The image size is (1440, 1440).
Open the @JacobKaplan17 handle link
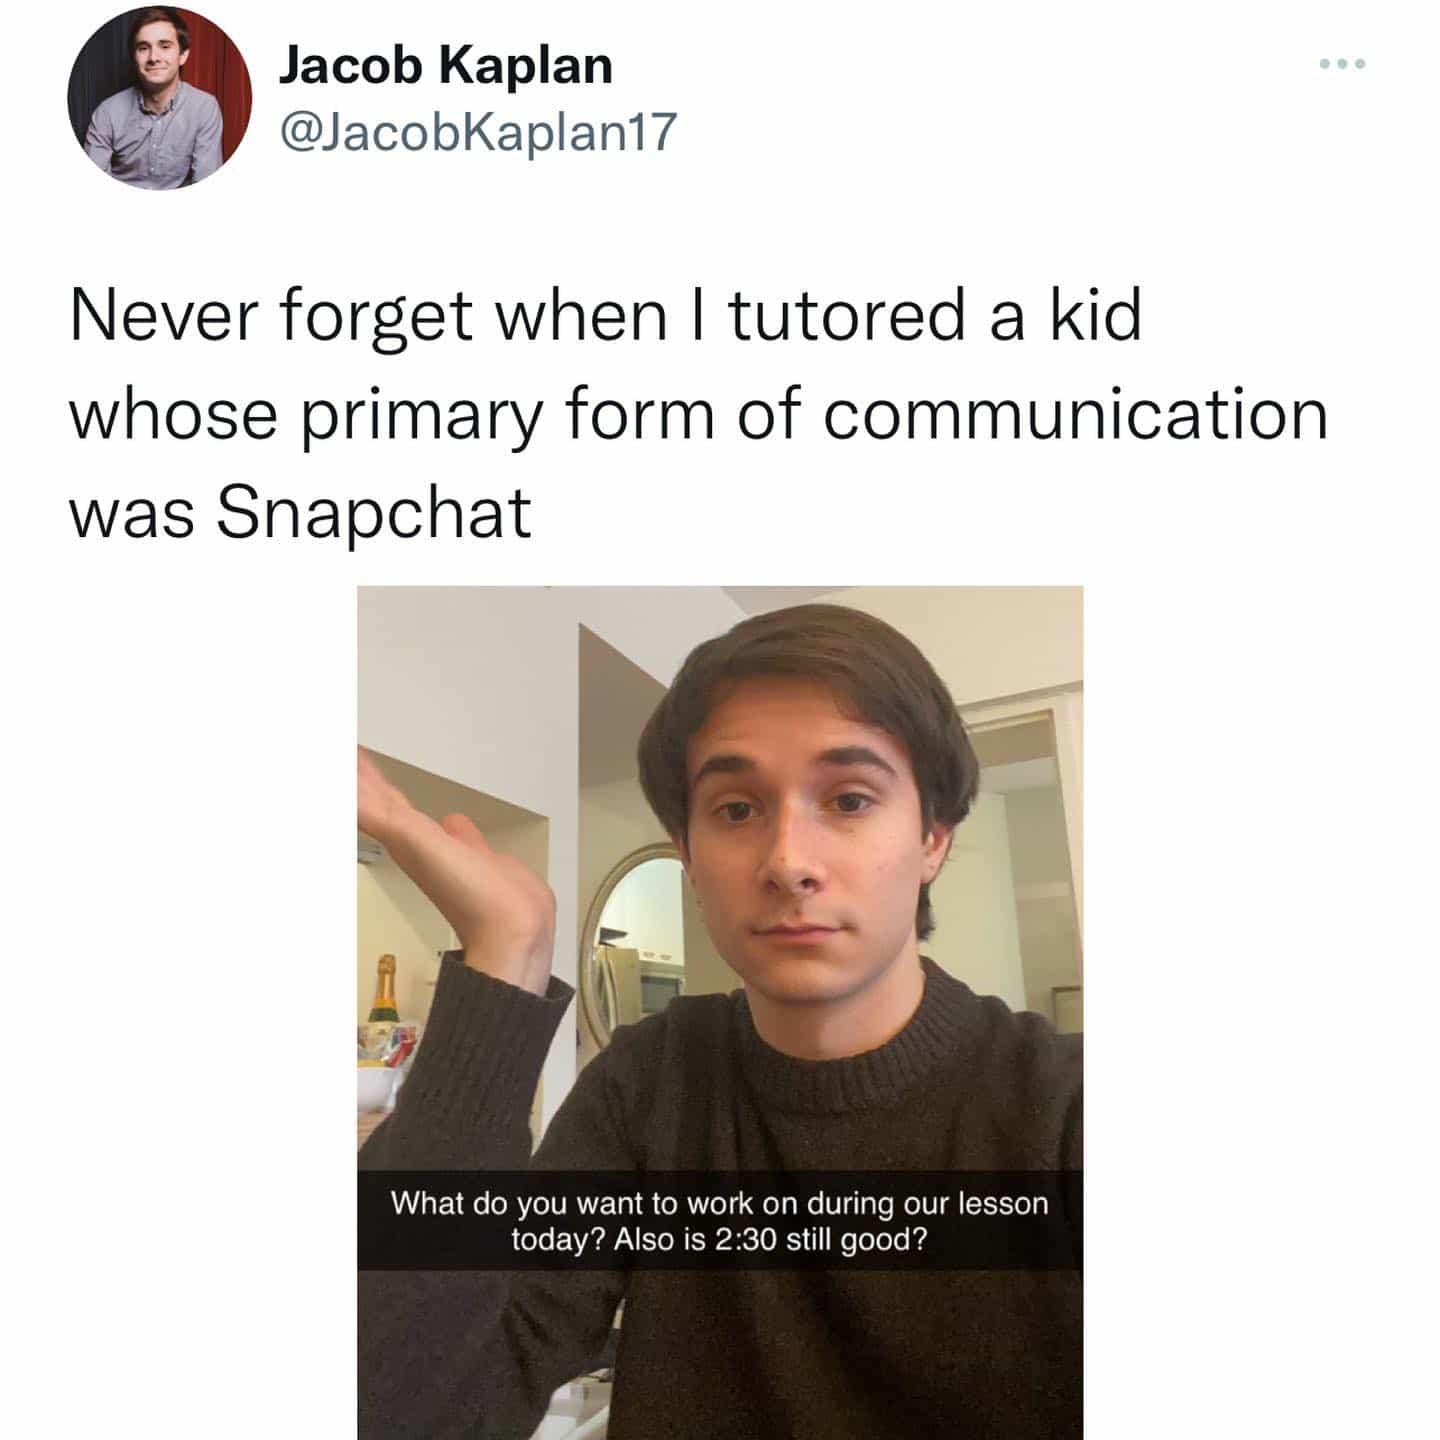point(478,131)
